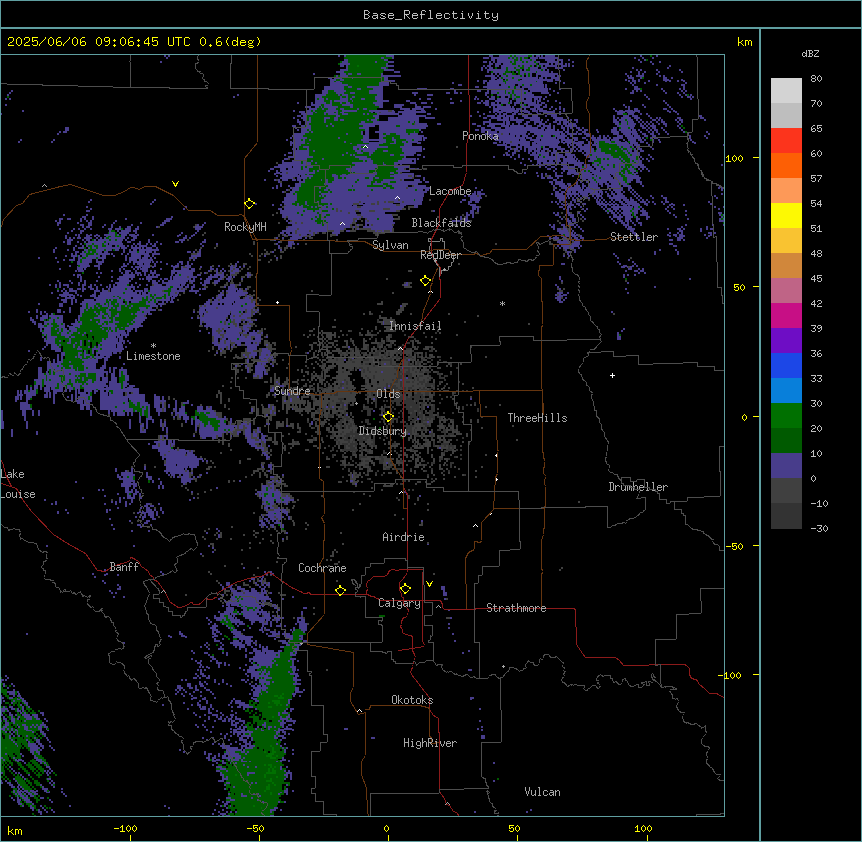
Task: Click the yellow V marker northwest of RockyMH
Action: (x=175, y=184)
